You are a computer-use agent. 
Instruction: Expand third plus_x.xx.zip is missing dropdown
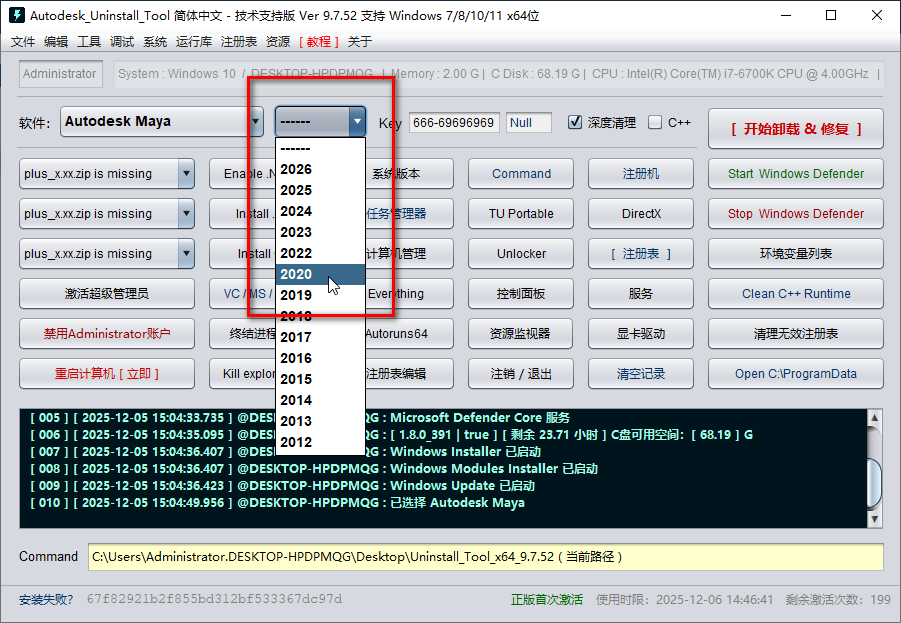coord(186,253)
